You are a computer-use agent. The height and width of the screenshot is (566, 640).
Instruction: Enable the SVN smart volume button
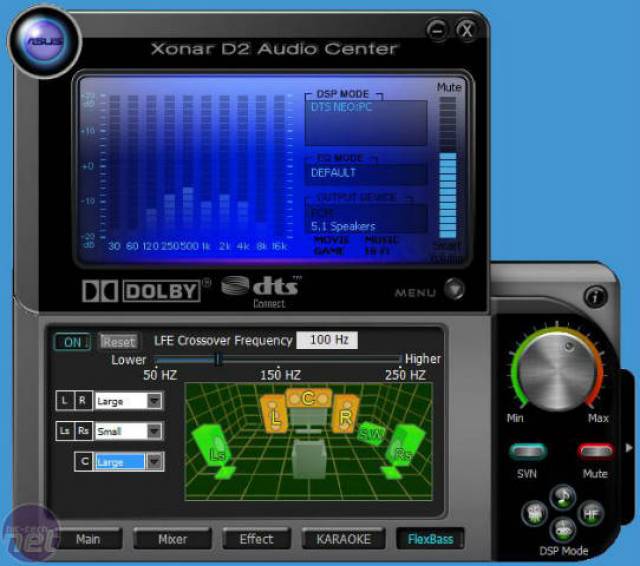(x=527, y=451)
